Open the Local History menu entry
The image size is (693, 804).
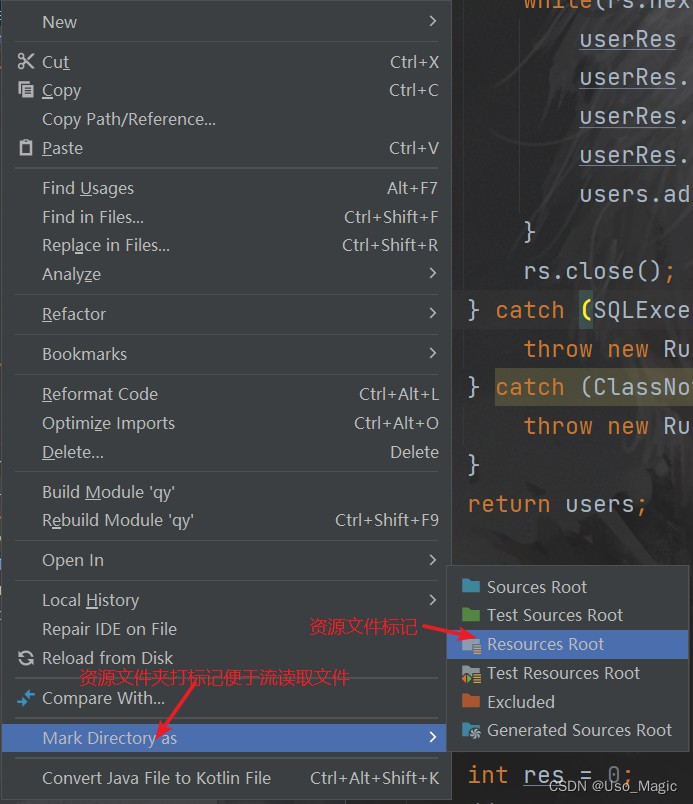coord(226,600)
